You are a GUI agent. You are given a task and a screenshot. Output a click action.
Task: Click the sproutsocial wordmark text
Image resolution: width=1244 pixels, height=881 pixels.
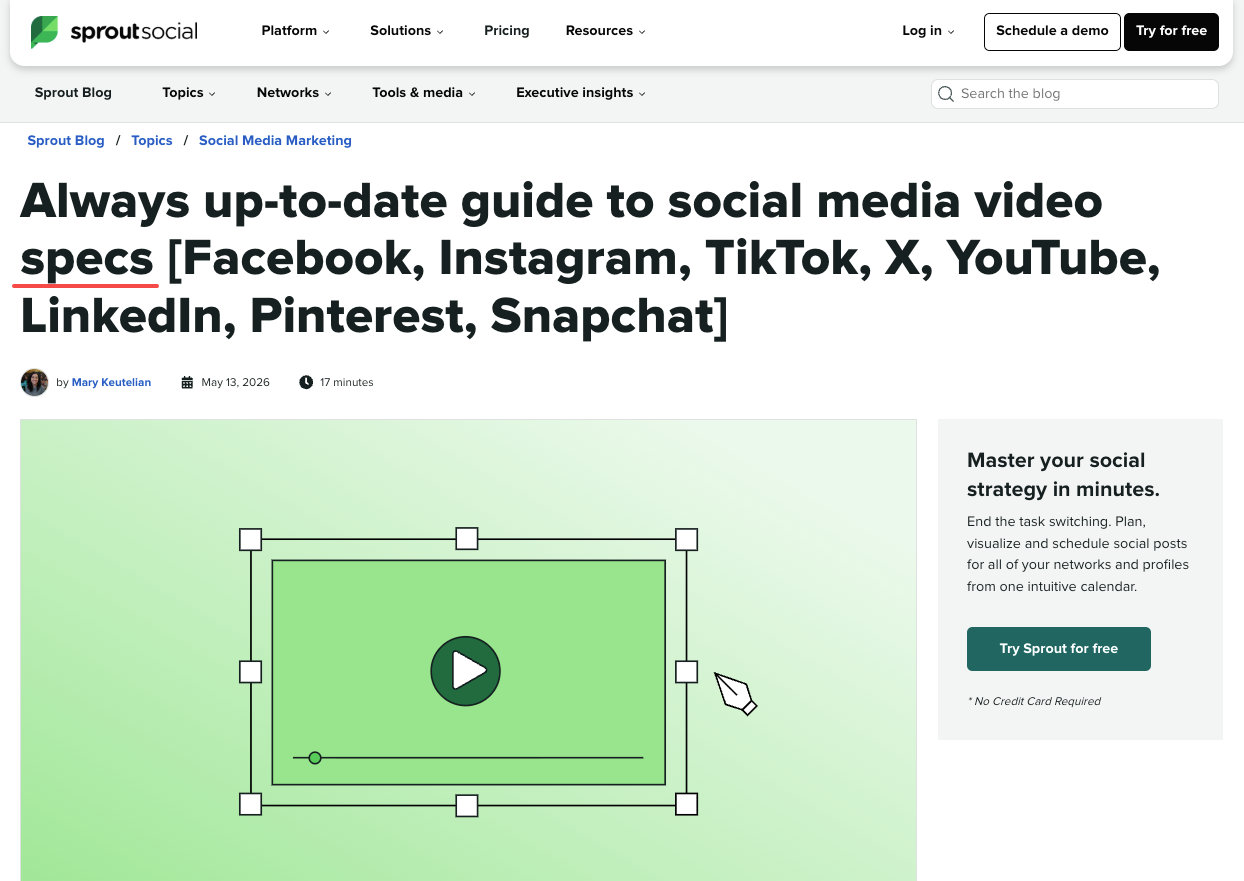[x=134, y=32]
